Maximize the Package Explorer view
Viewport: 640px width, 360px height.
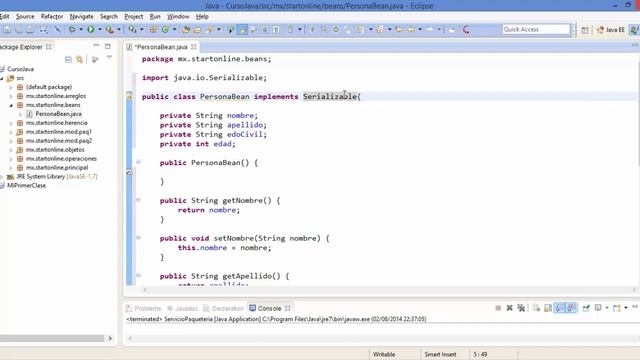(x=108, y=46)
